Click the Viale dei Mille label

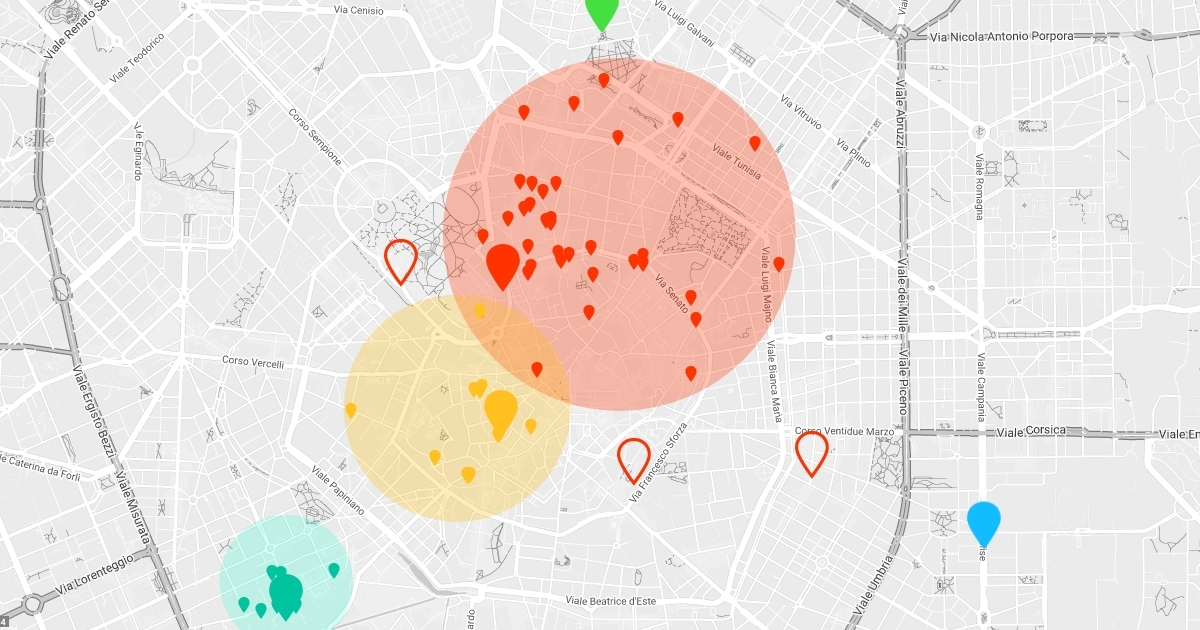pos(901,296)
